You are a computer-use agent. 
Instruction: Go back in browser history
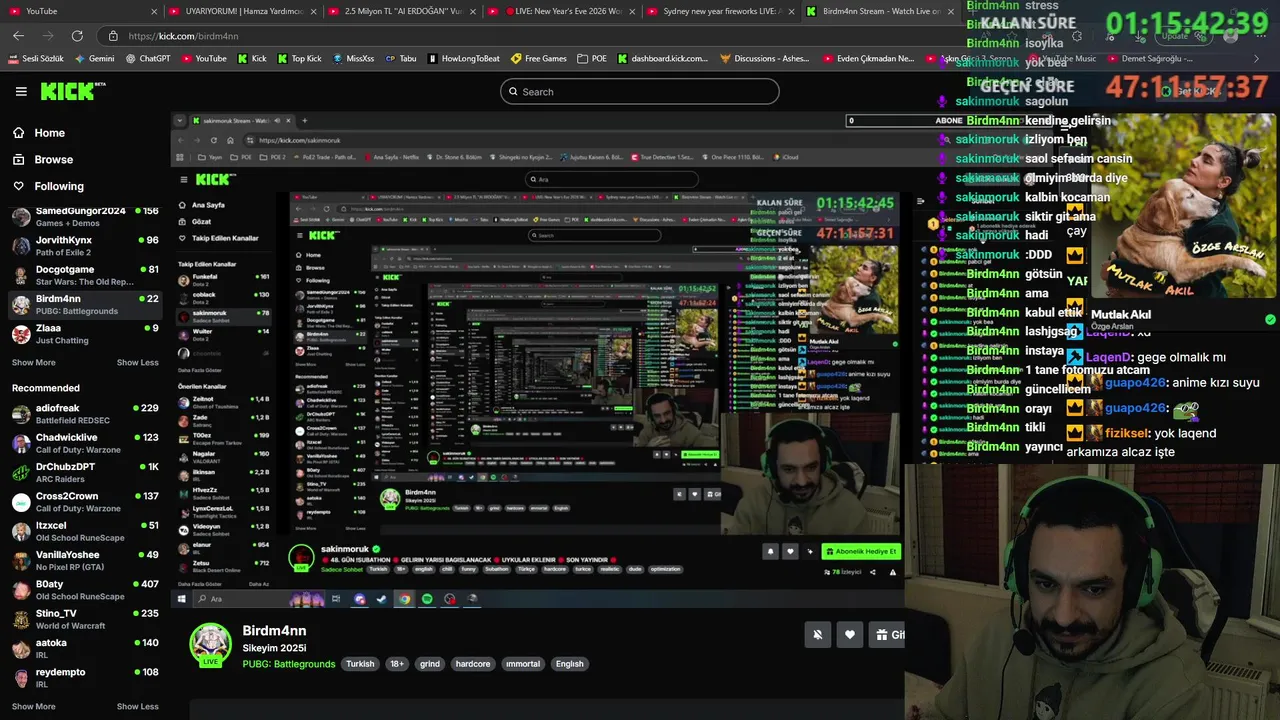[18, 36]
